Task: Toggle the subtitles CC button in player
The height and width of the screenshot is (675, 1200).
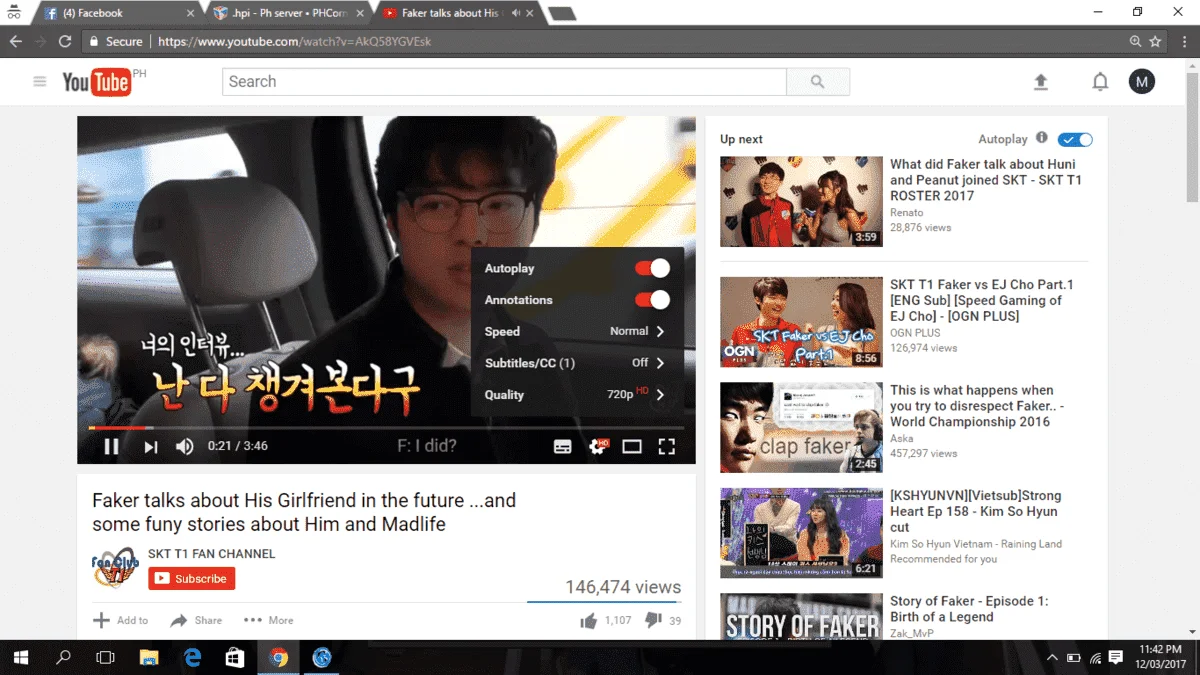Action: point(563,447)
